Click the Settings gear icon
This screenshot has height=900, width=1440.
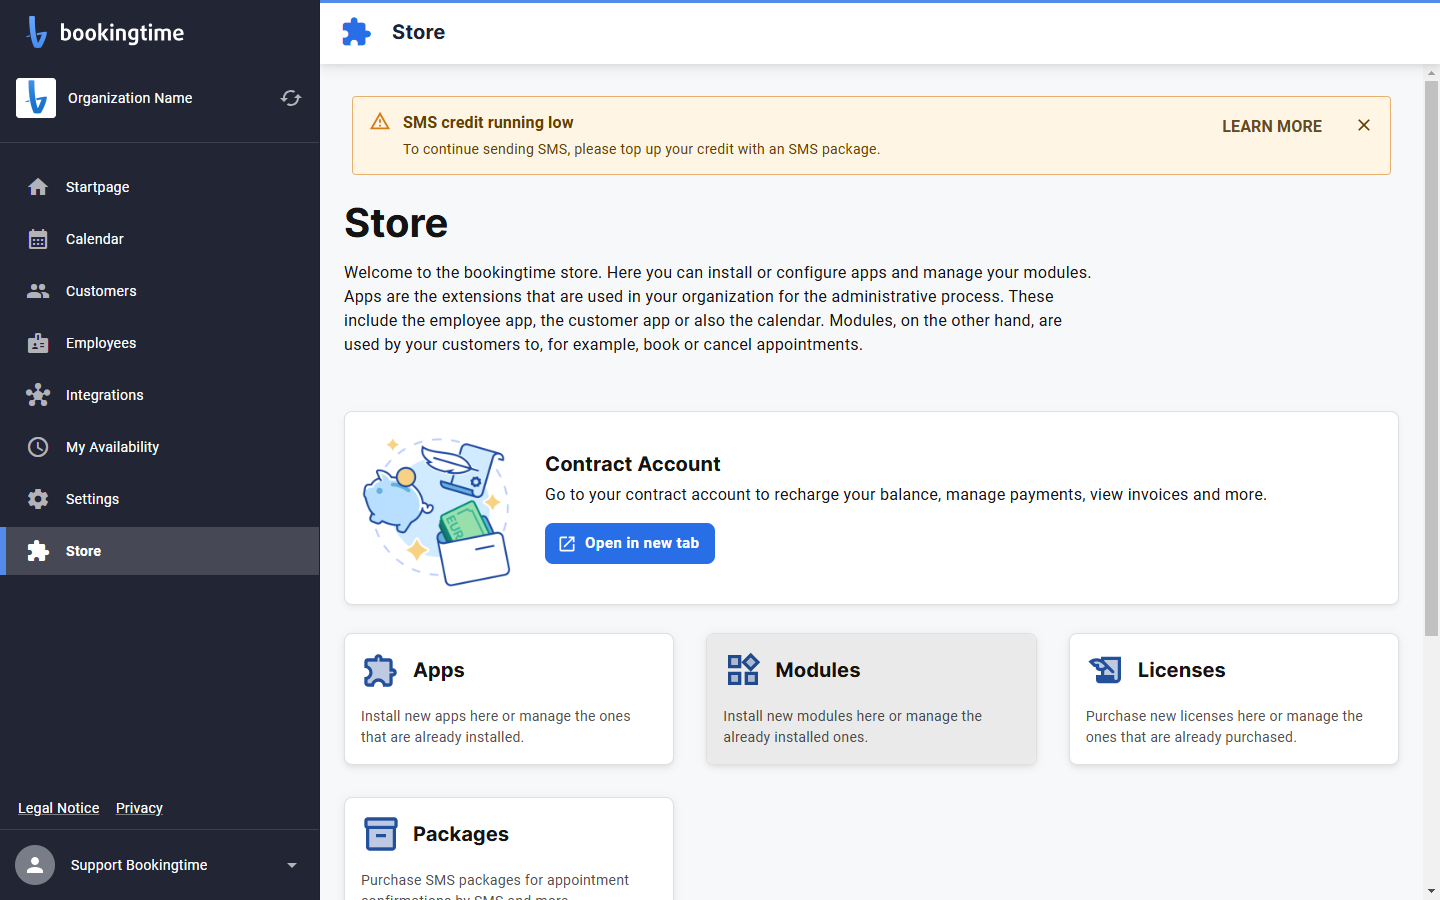click(38, 499)
